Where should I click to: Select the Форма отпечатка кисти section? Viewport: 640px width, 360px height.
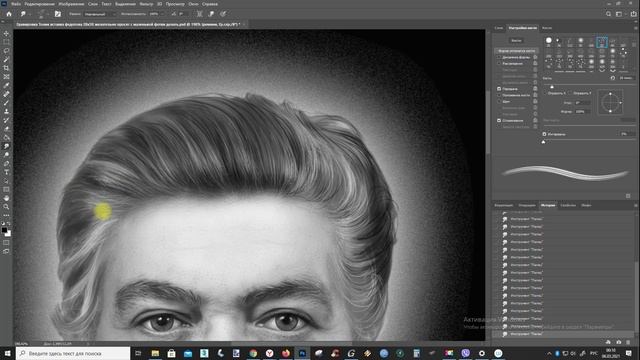click(516, 51)
